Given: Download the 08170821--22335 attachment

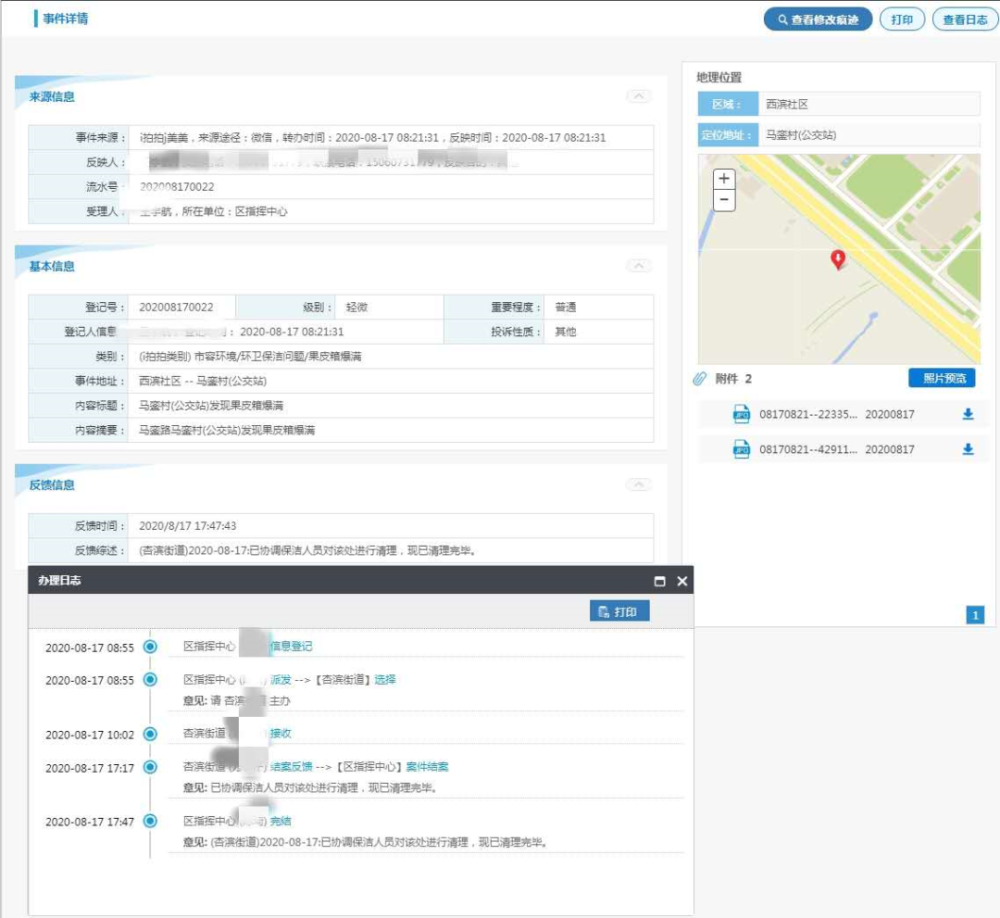Looking at the screenshot, I should 967,414.
